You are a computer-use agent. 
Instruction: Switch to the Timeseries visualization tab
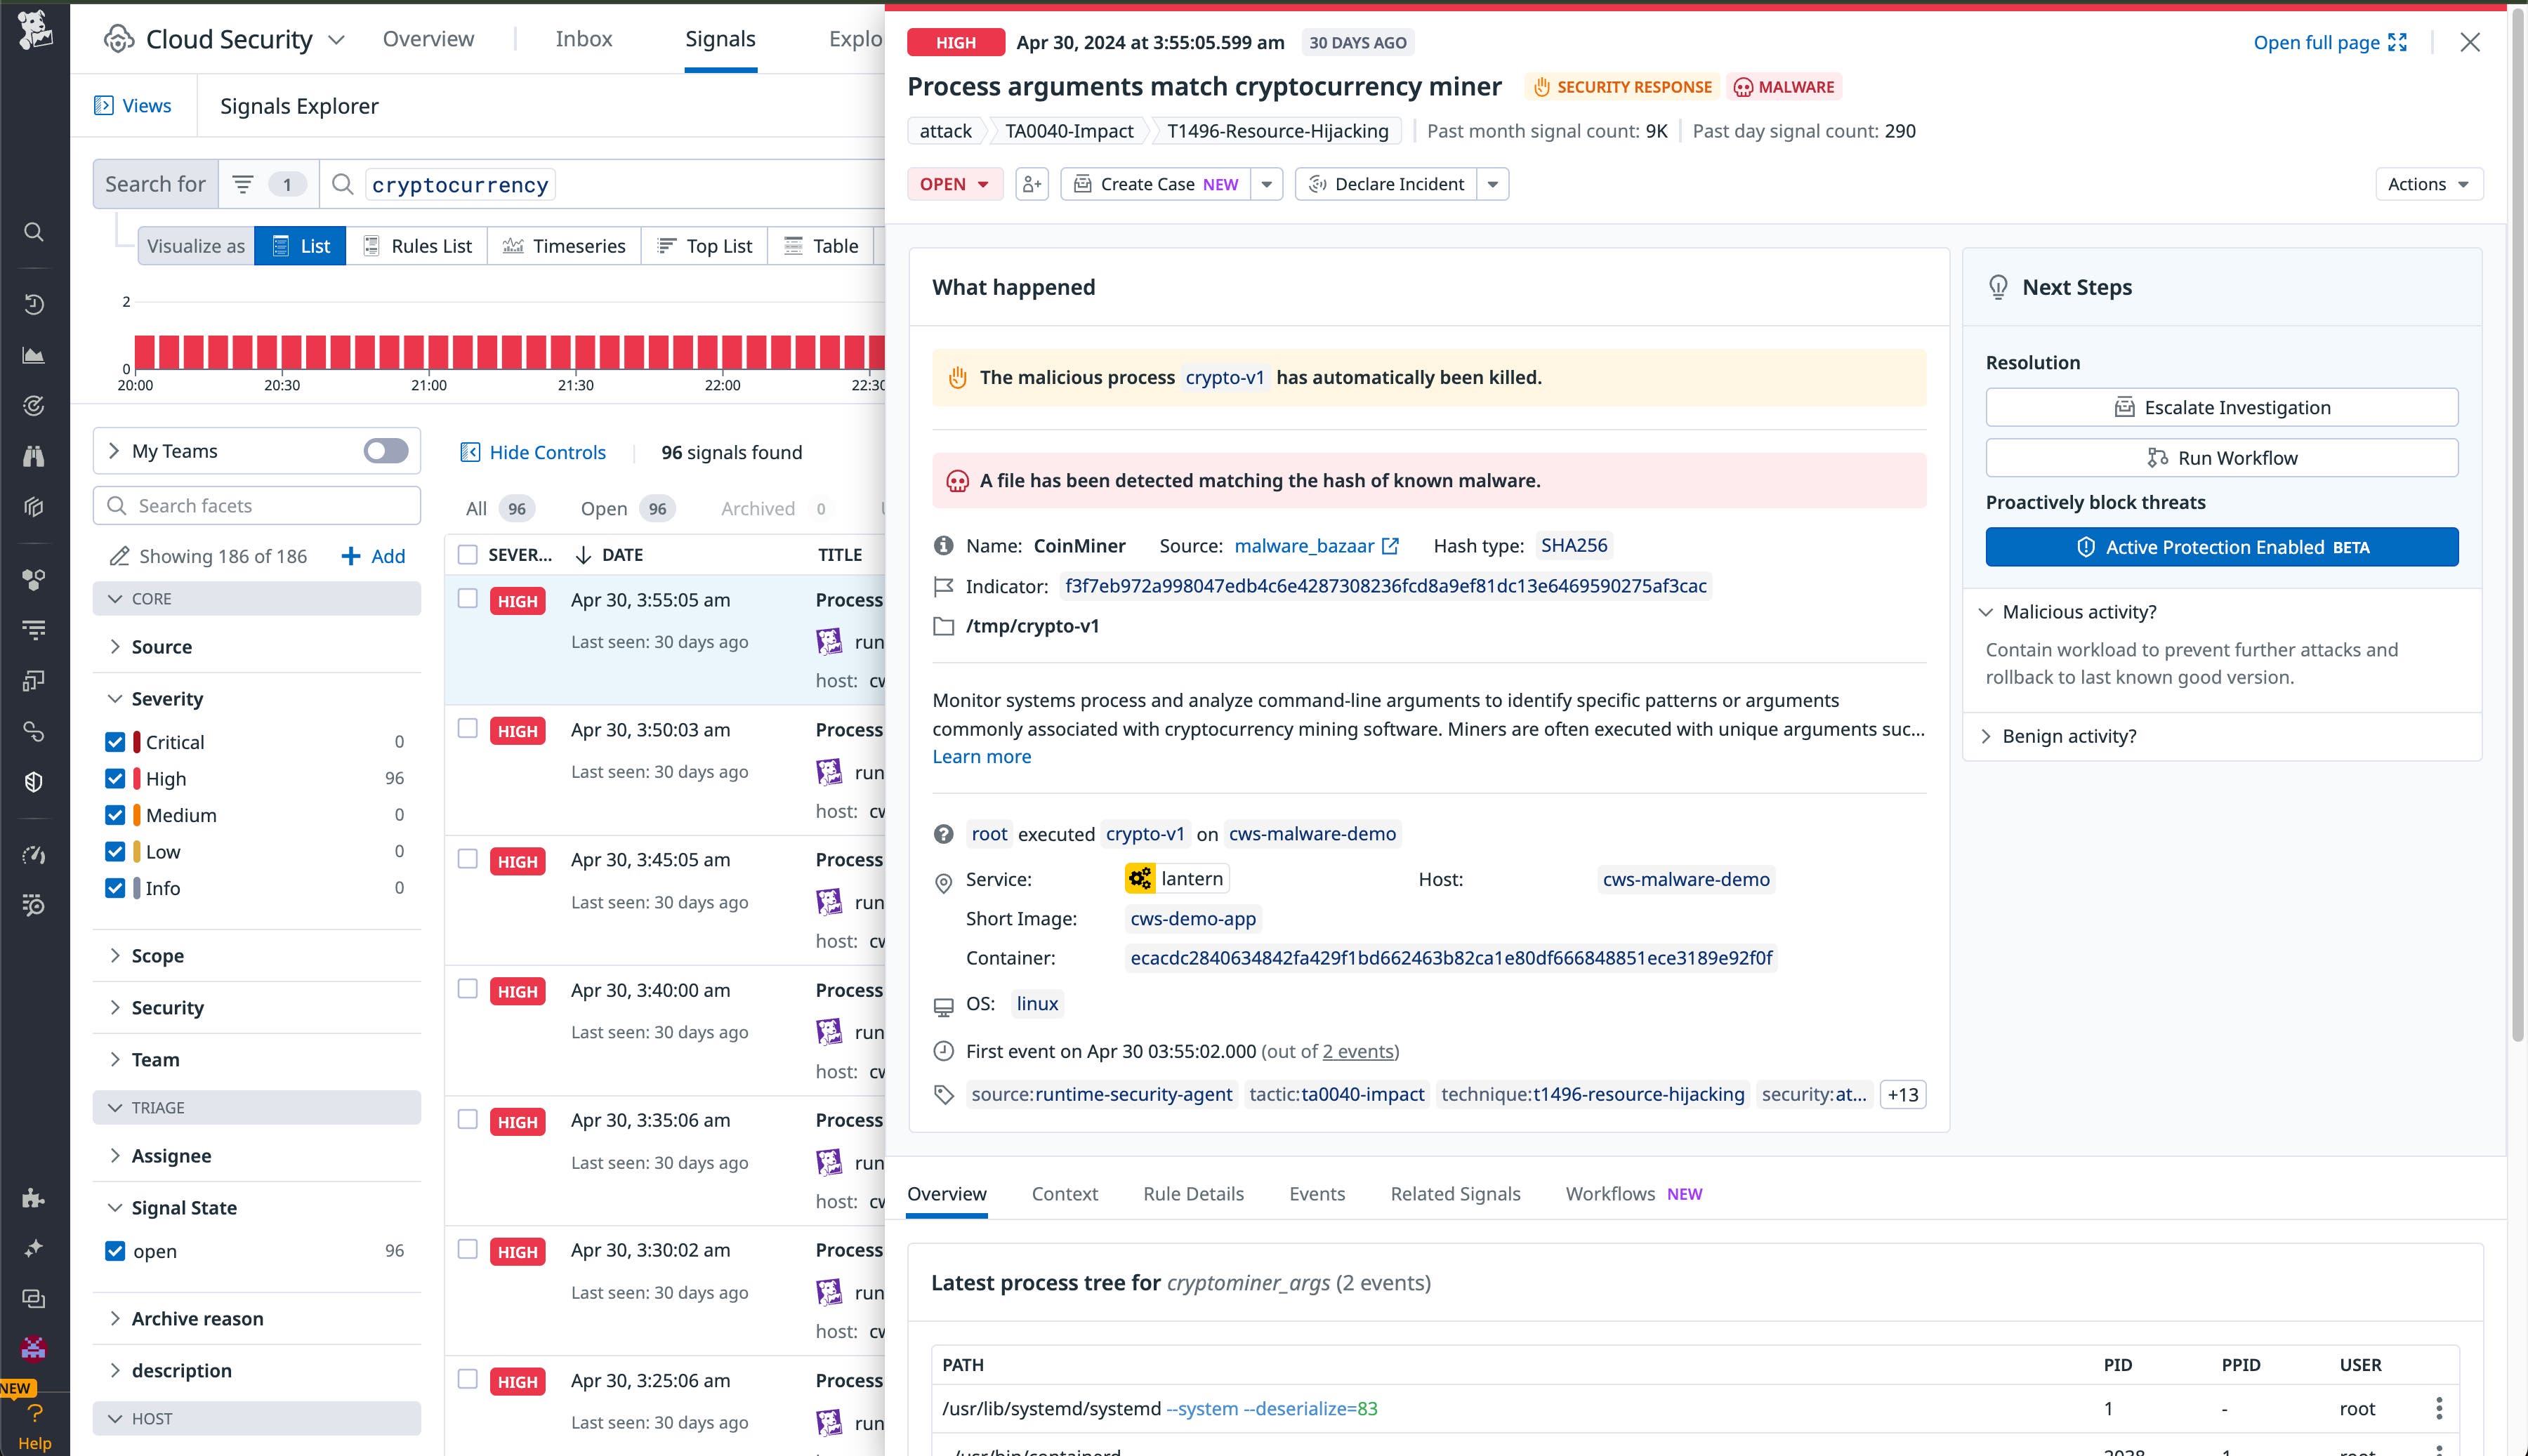(x=565, y=246)
